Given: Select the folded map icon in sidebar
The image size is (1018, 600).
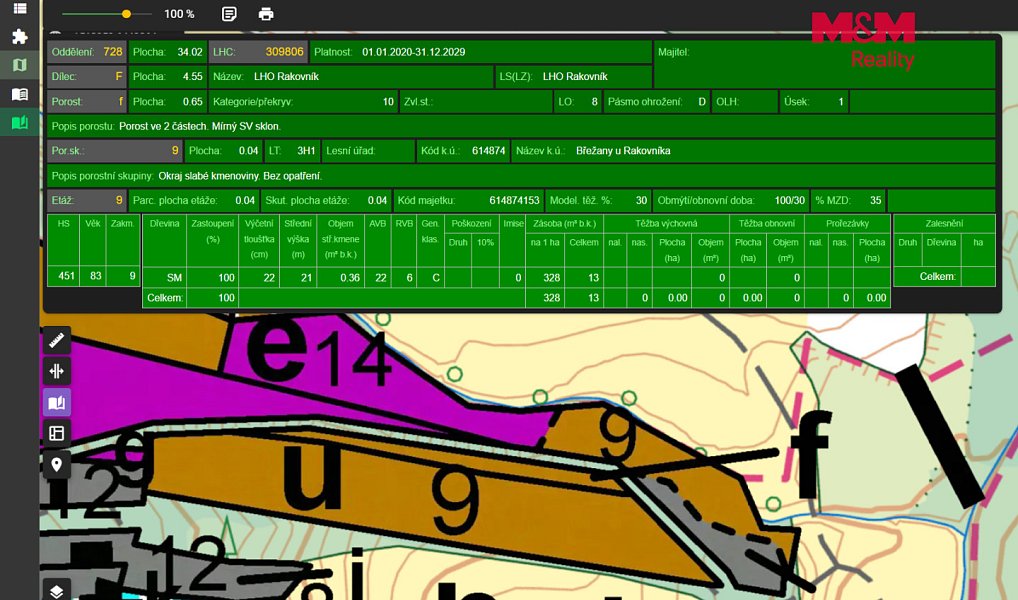Looking at the screenshot, I should click(19, 65).
